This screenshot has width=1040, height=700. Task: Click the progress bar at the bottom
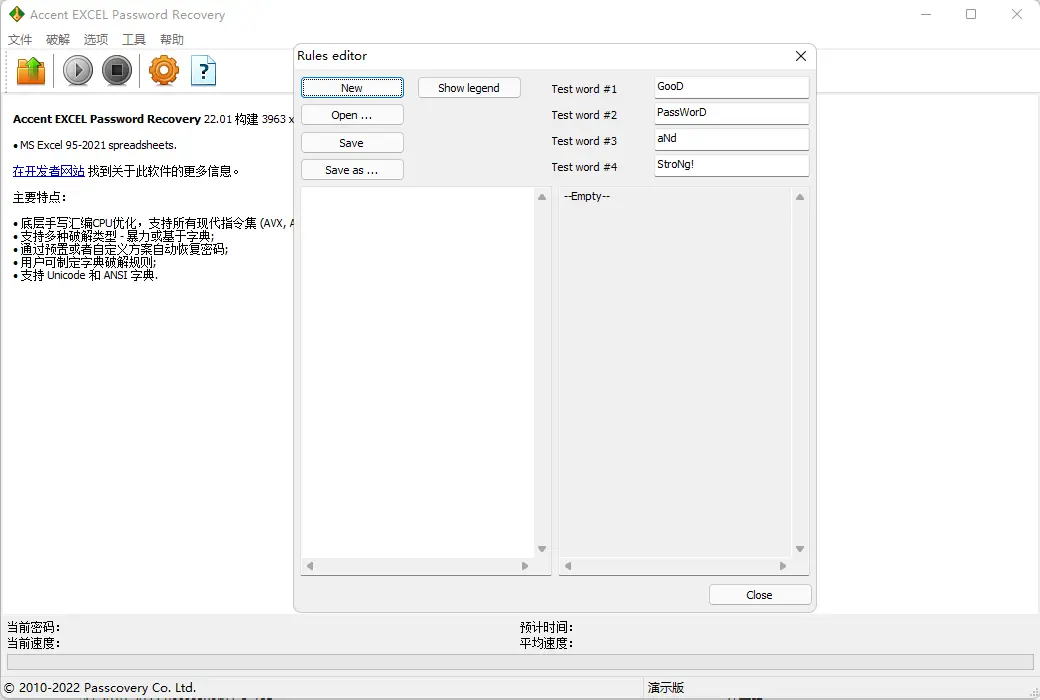click(520, 662)
